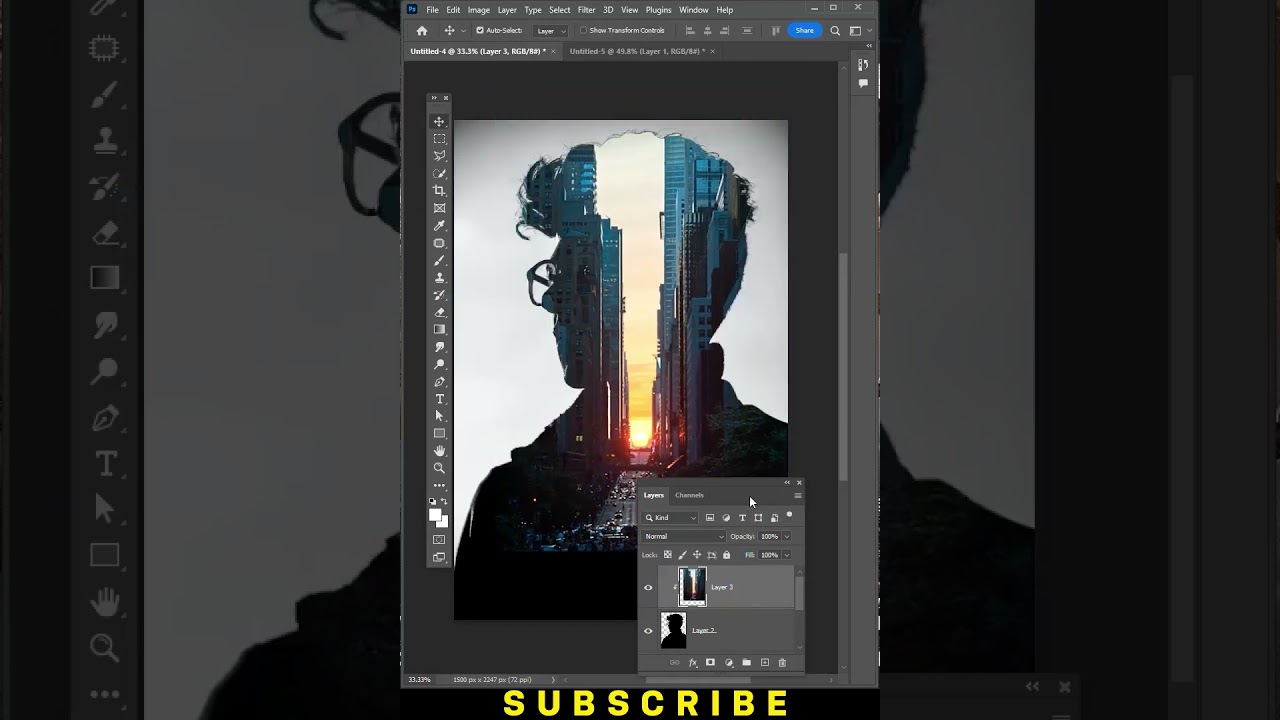The image size is (1280, 720).
Task: Toggle Lock All padlock
Action: [726, 555]
